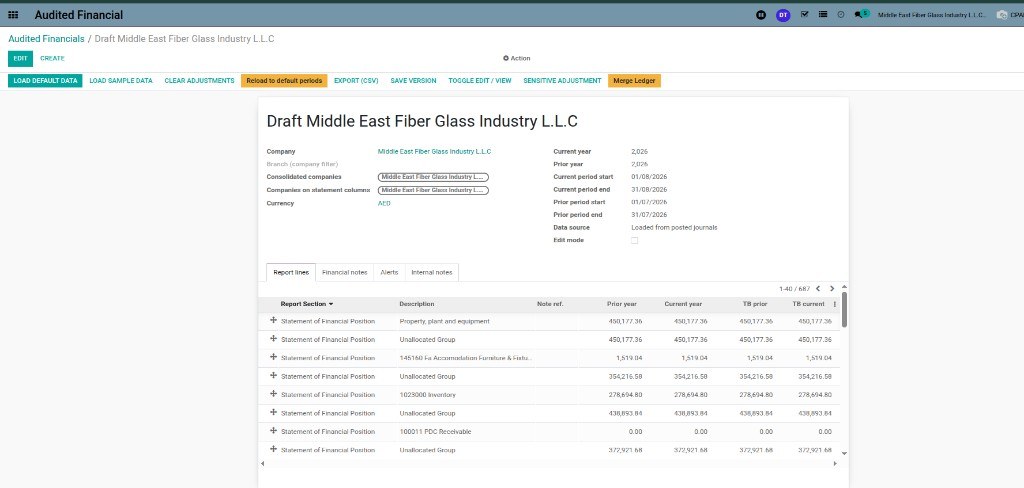
Task: Sort by Report Section column header
Action: pyautogui.click(x=307, y=304)
